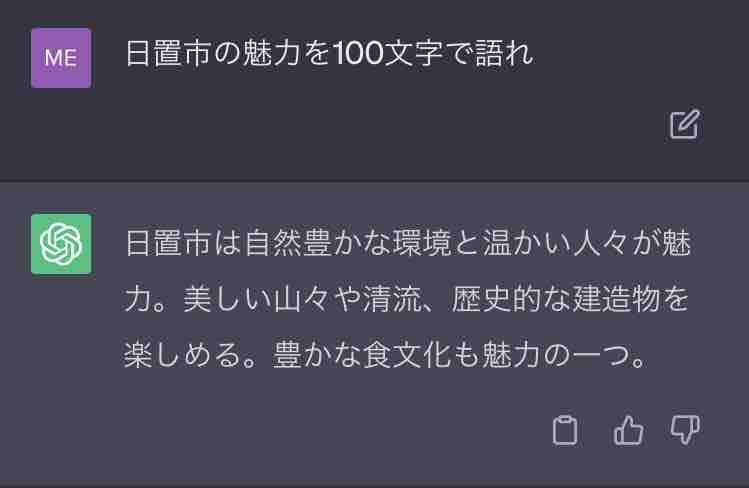Click the phrase 美しい山々や清流 in the reply
Screen dimensions: 749x488
coord(302,299)
